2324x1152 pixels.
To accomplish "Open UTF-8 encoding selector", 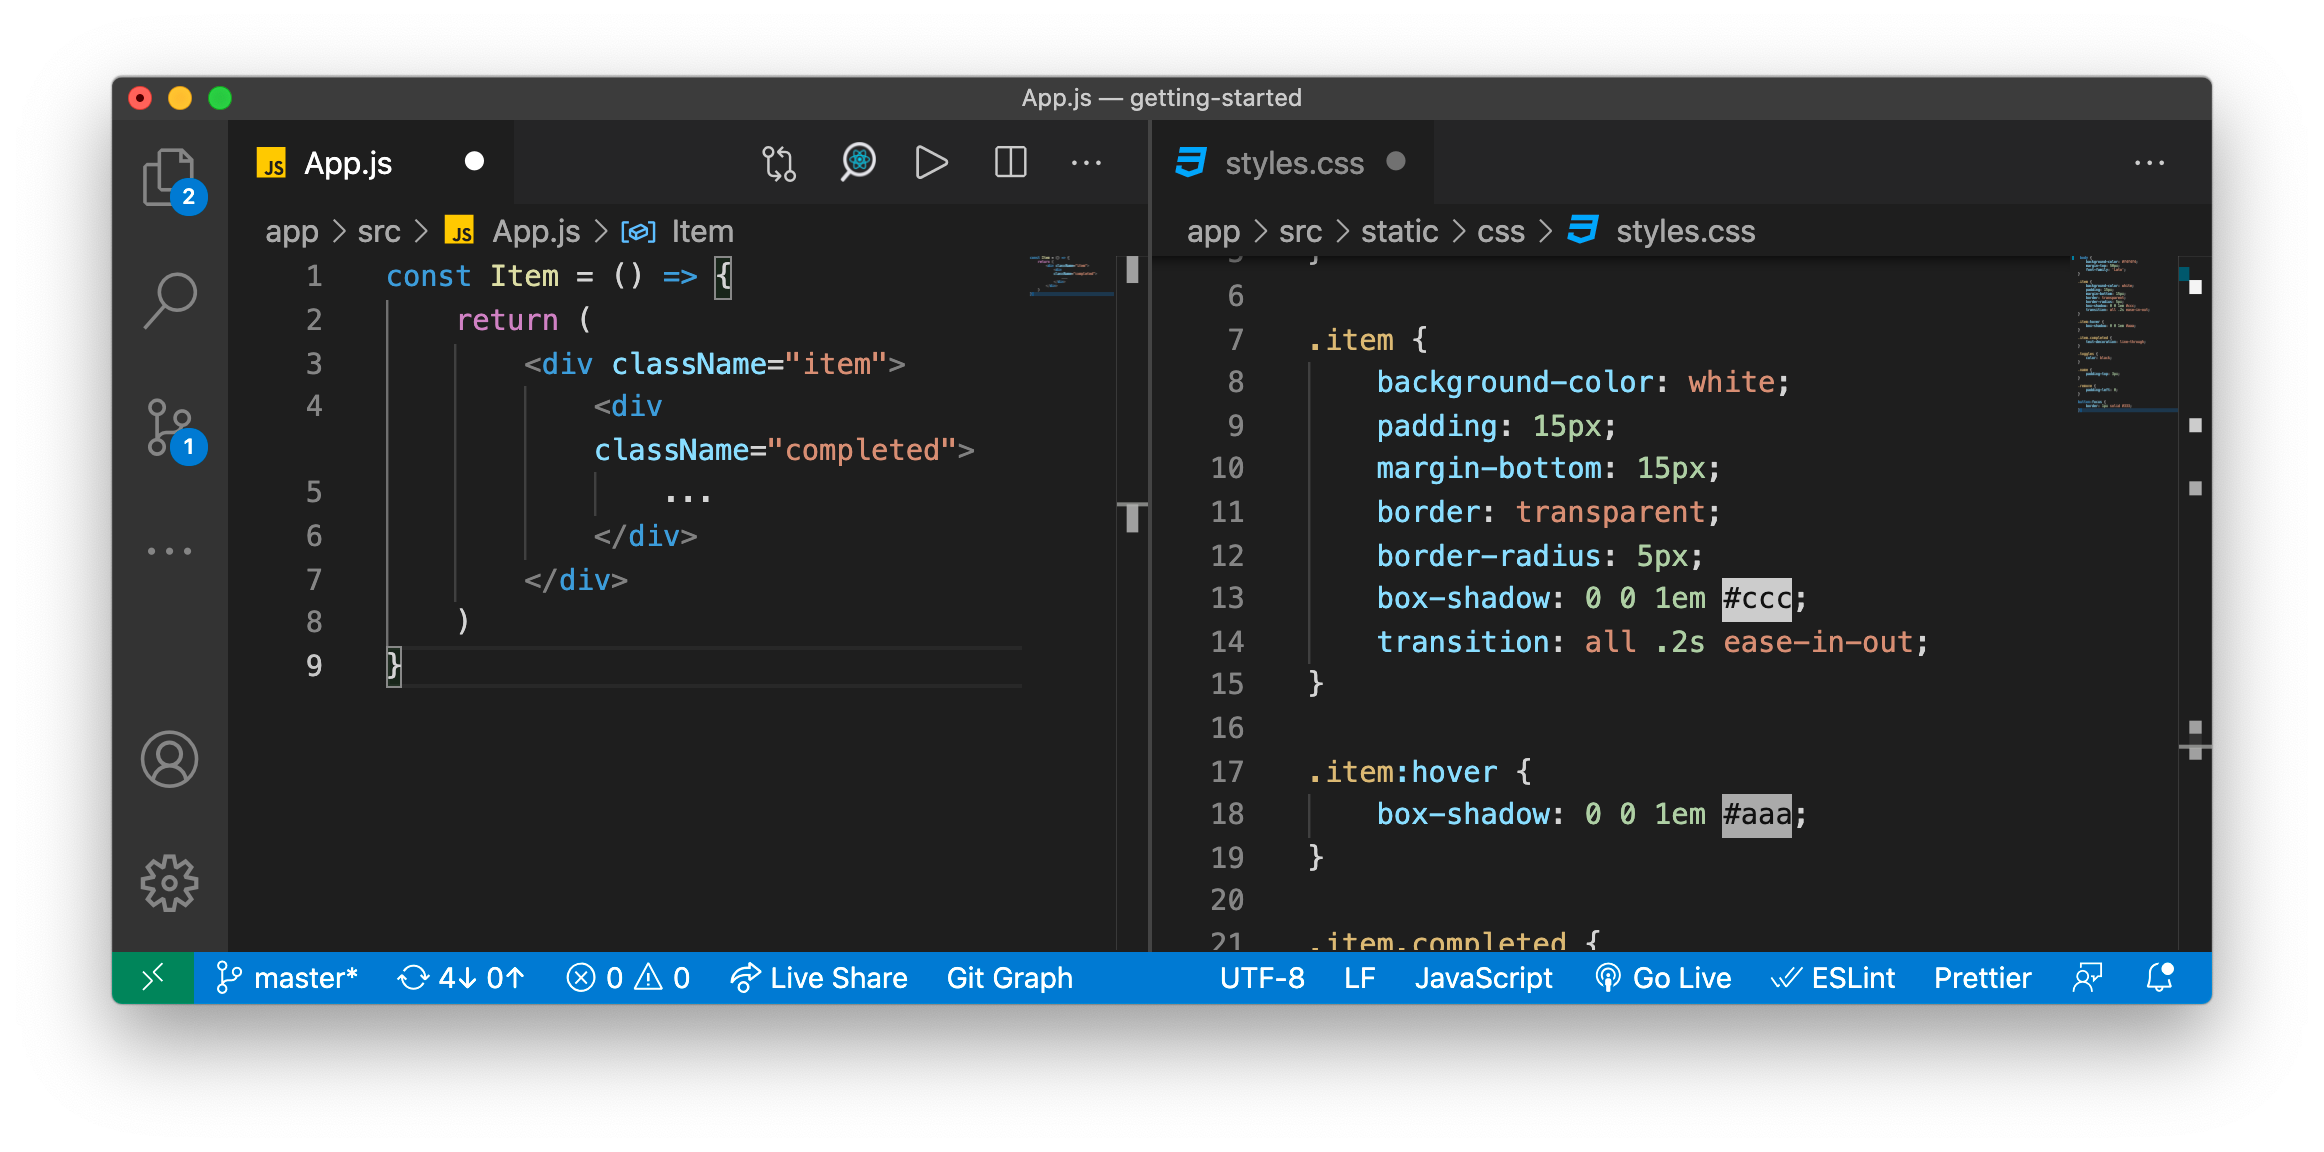I will point(1262,978).
